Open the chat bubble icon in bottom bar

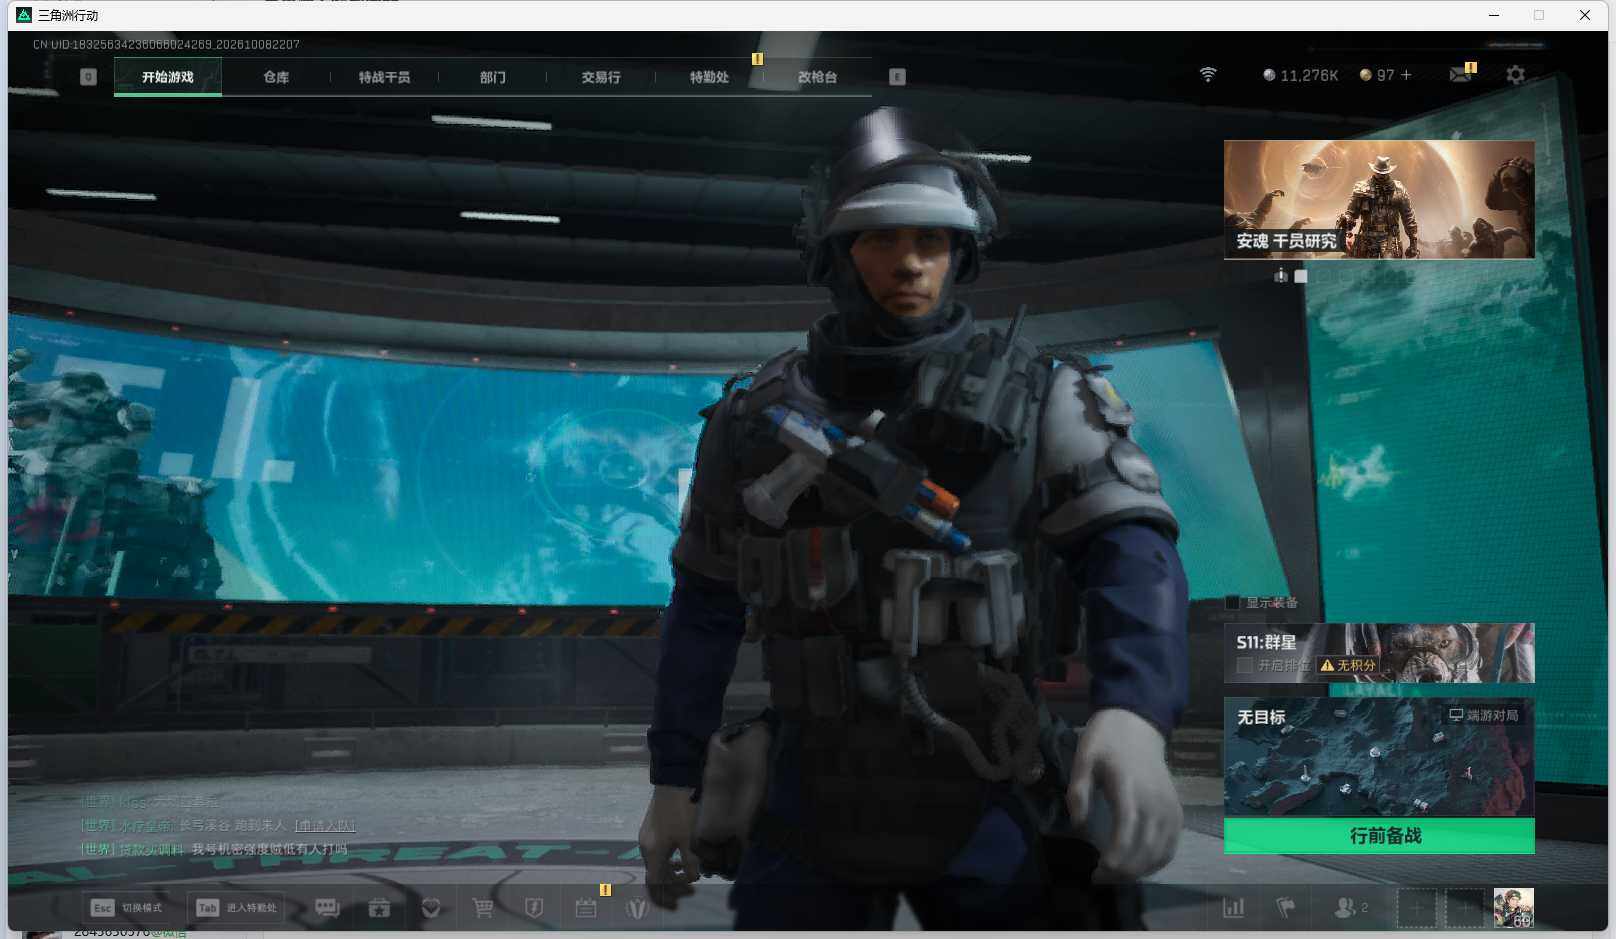pos(327,907)
